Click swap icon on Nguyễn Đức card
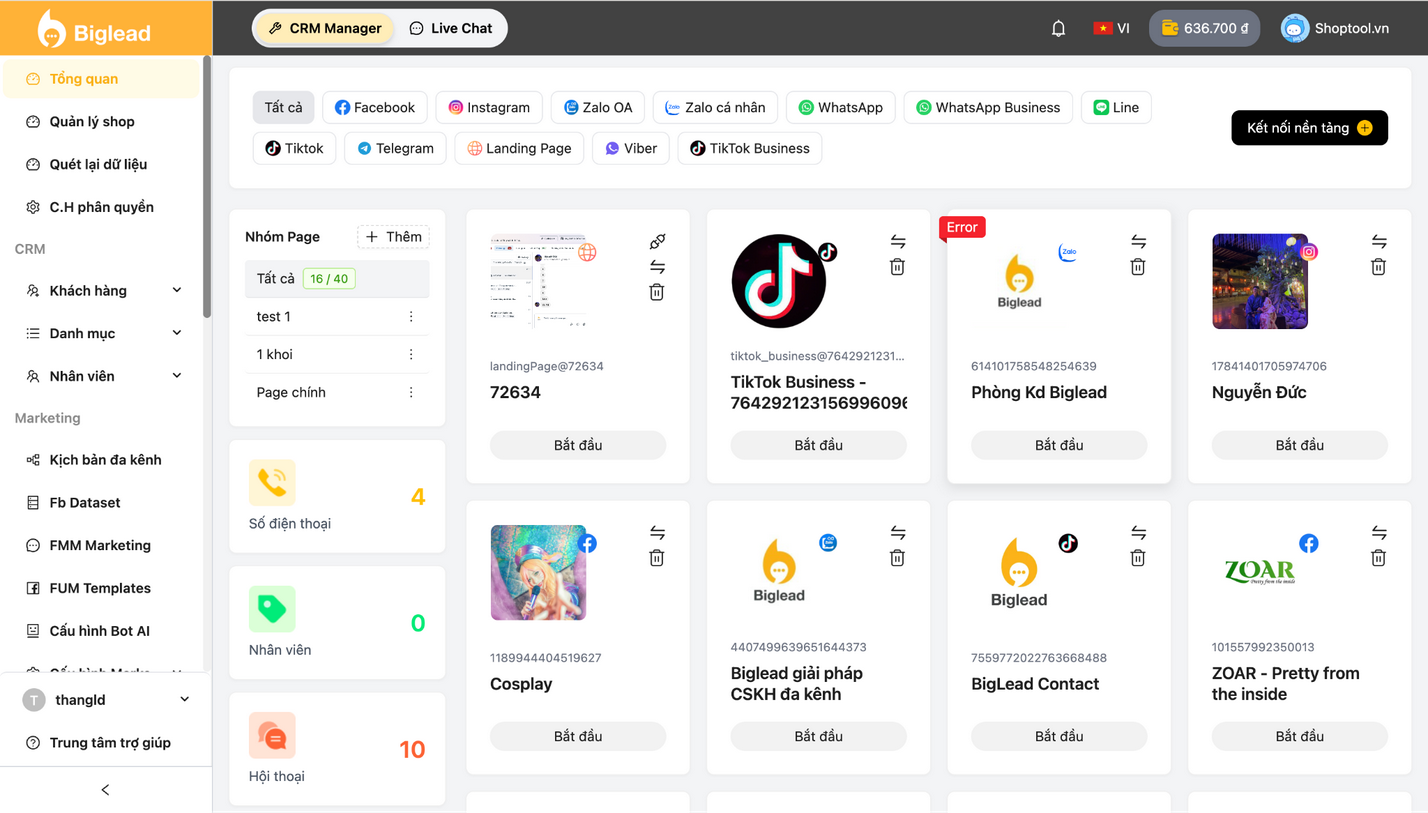 tap(1379, 241)
